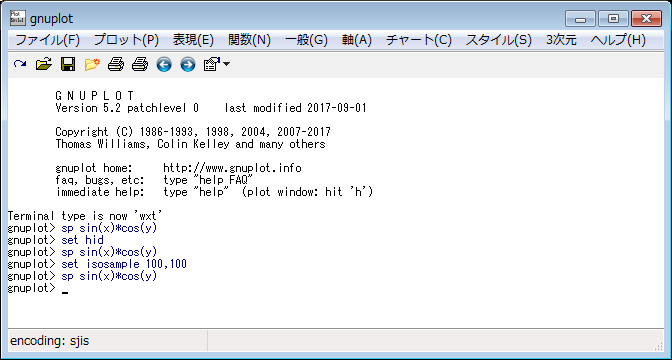Viewport: 672px width, 360px height.
Task: Click the blue back arrow icon
Action: point(164,65)
